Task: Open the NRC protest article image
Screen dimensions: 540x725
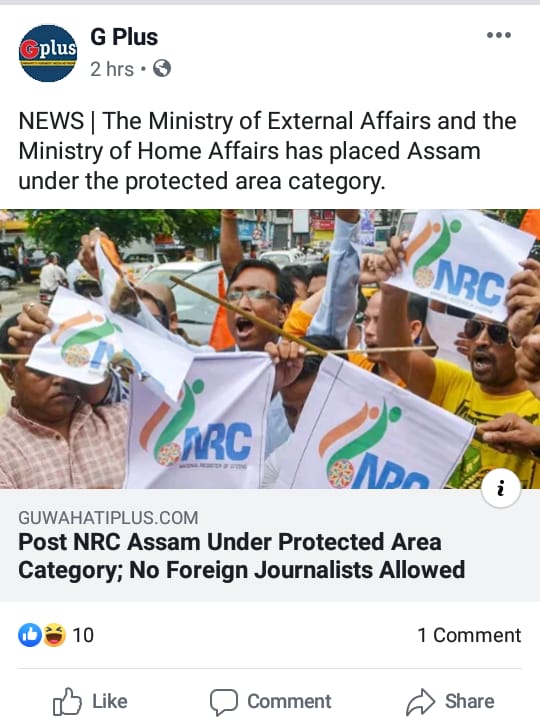Action: pos(270,349)
